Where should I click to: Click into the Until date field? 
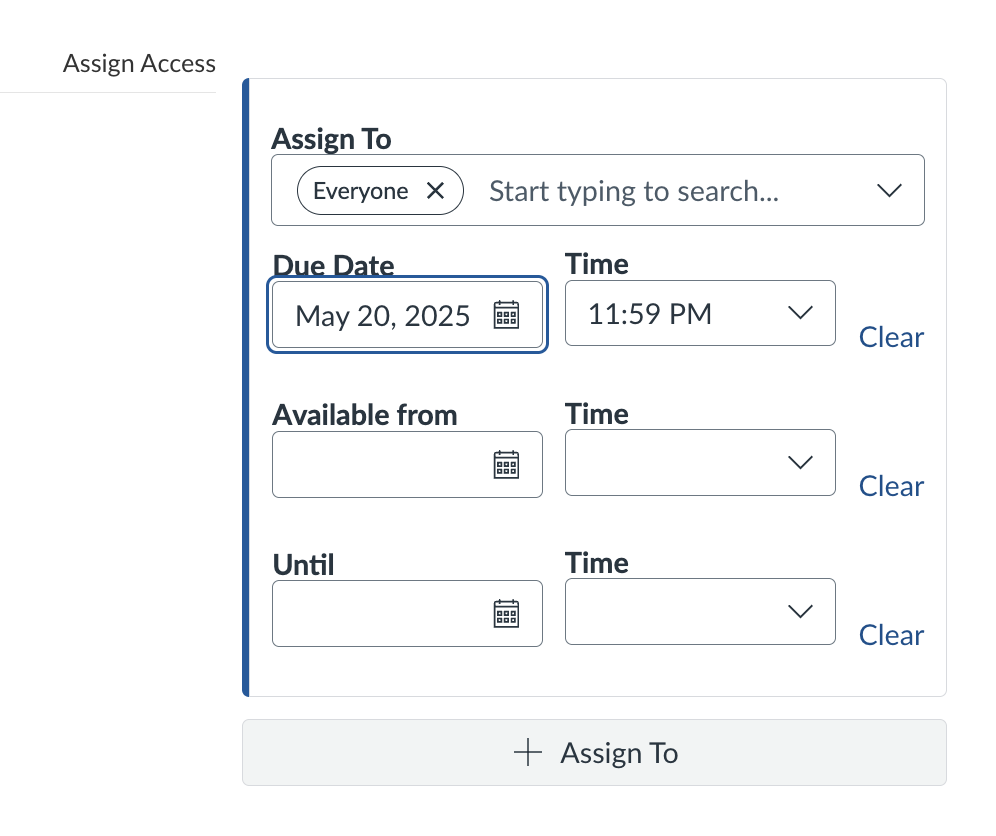click(380, 613)
